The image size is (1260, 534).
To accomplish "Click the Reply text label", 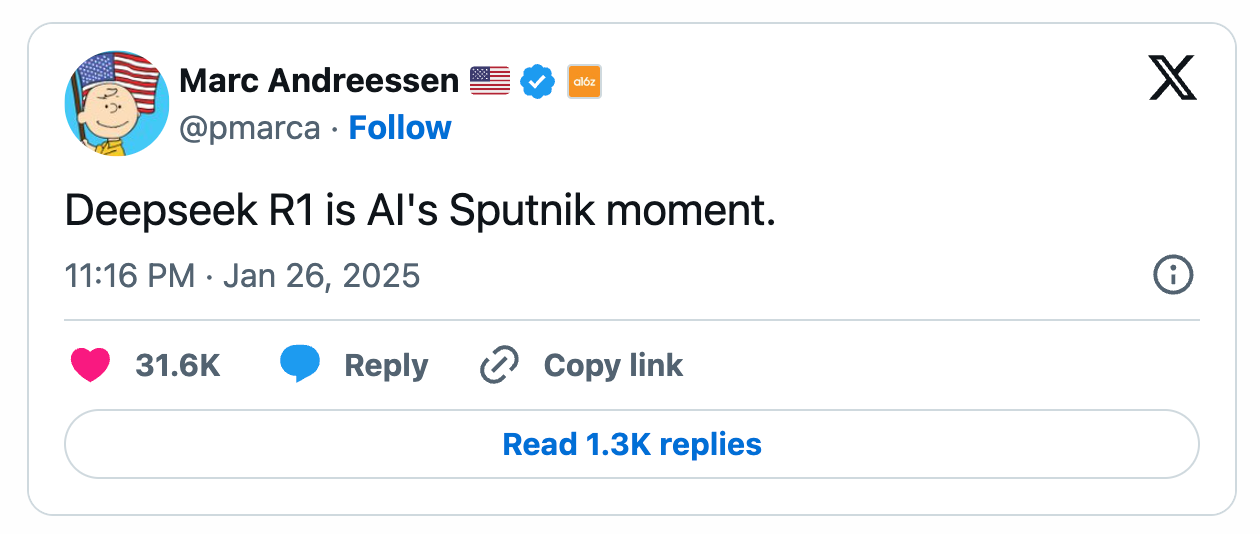I will tap(386, 366).
